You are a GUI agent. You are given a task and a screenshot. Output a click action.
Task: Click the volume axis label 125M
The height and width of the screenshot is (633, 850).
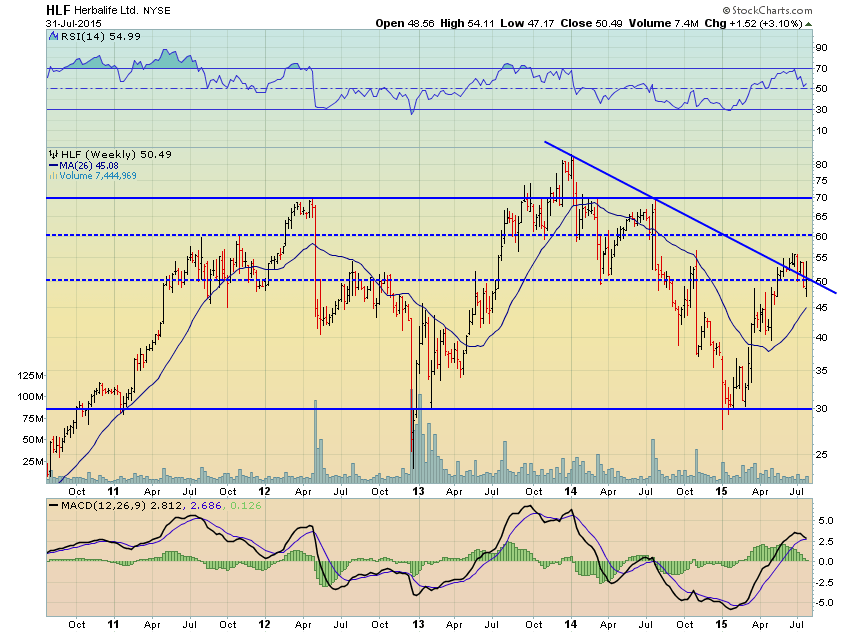pyautogui.click(x=30, y=376)
